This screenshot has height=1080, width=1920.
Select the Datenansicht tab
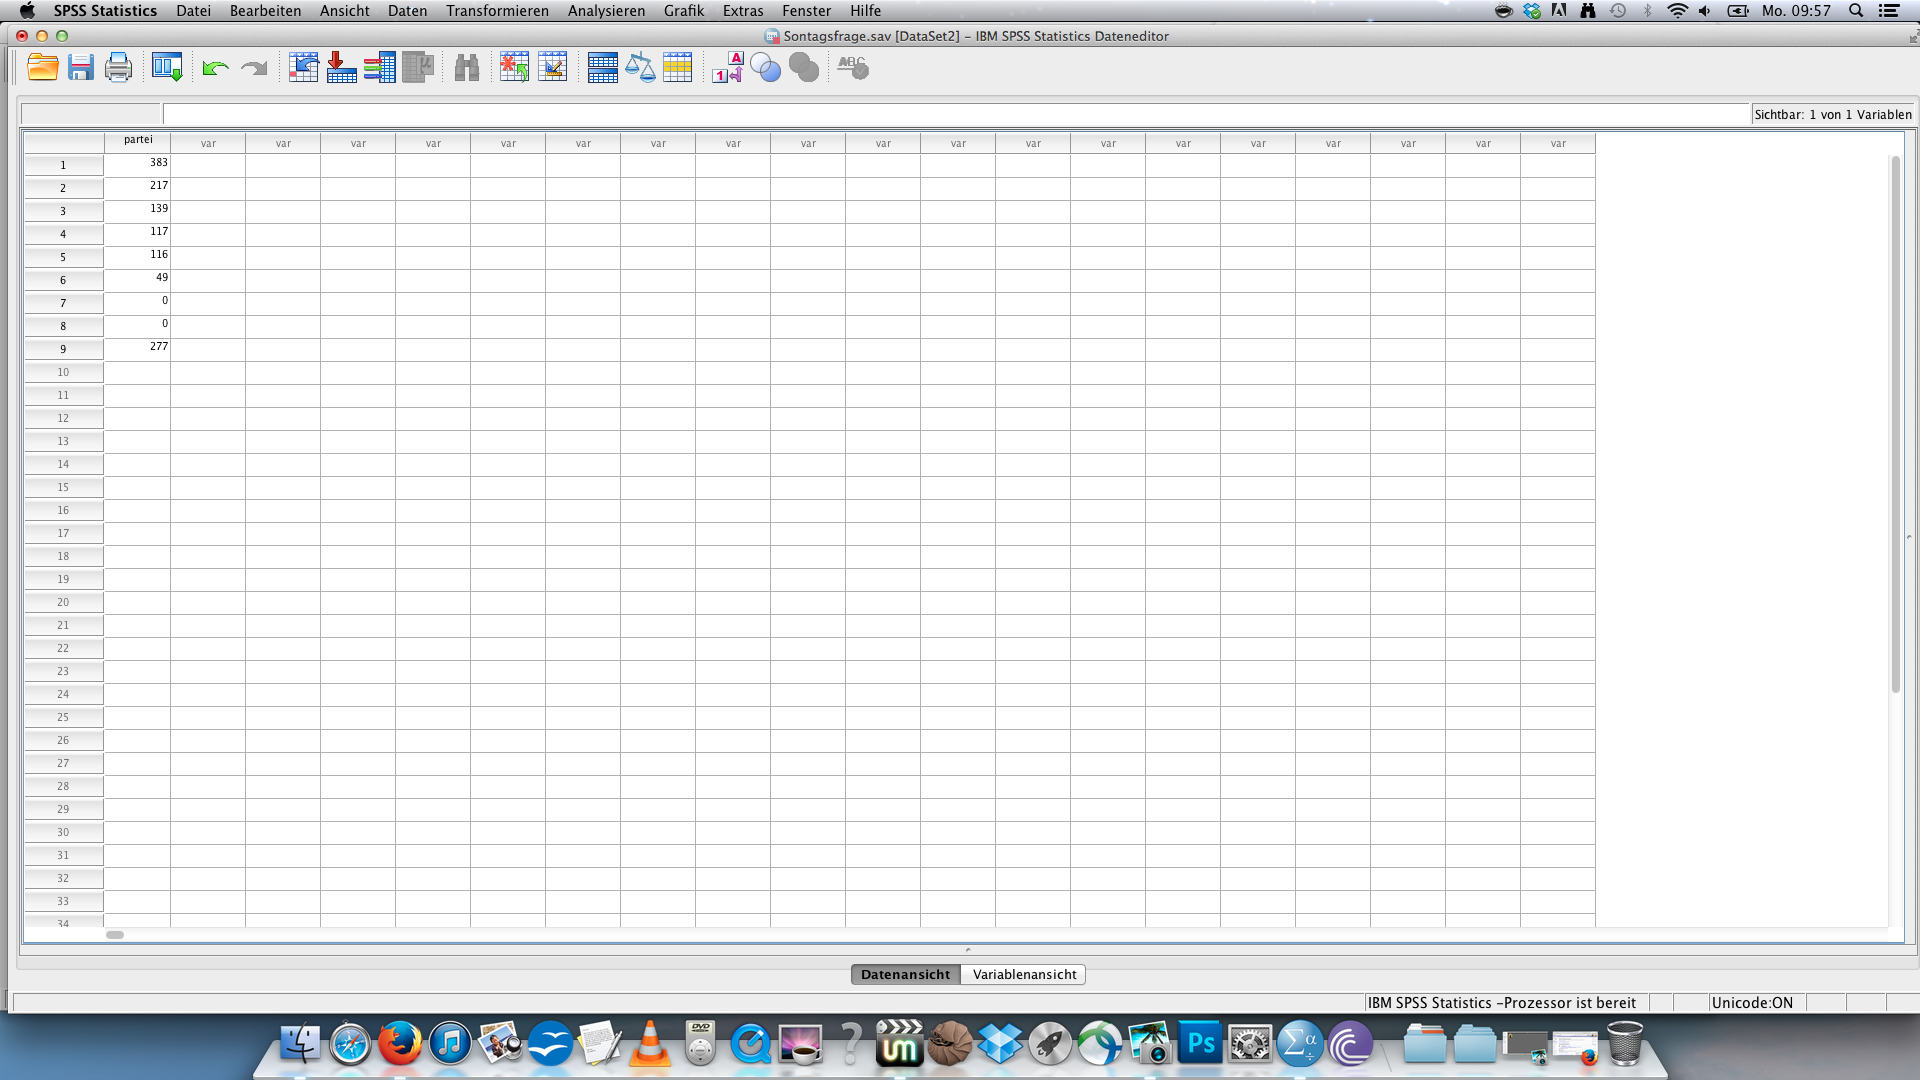tap(905, 974)
